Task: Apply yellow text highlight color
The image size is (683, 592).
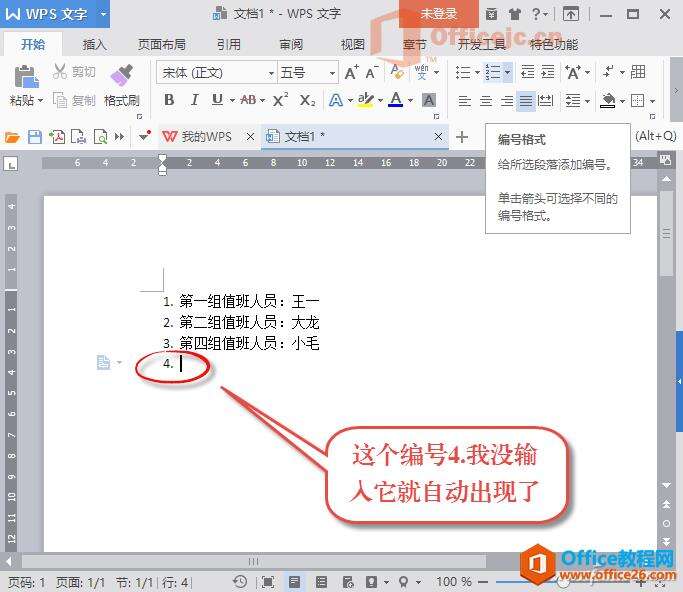Action: (365, 100)
